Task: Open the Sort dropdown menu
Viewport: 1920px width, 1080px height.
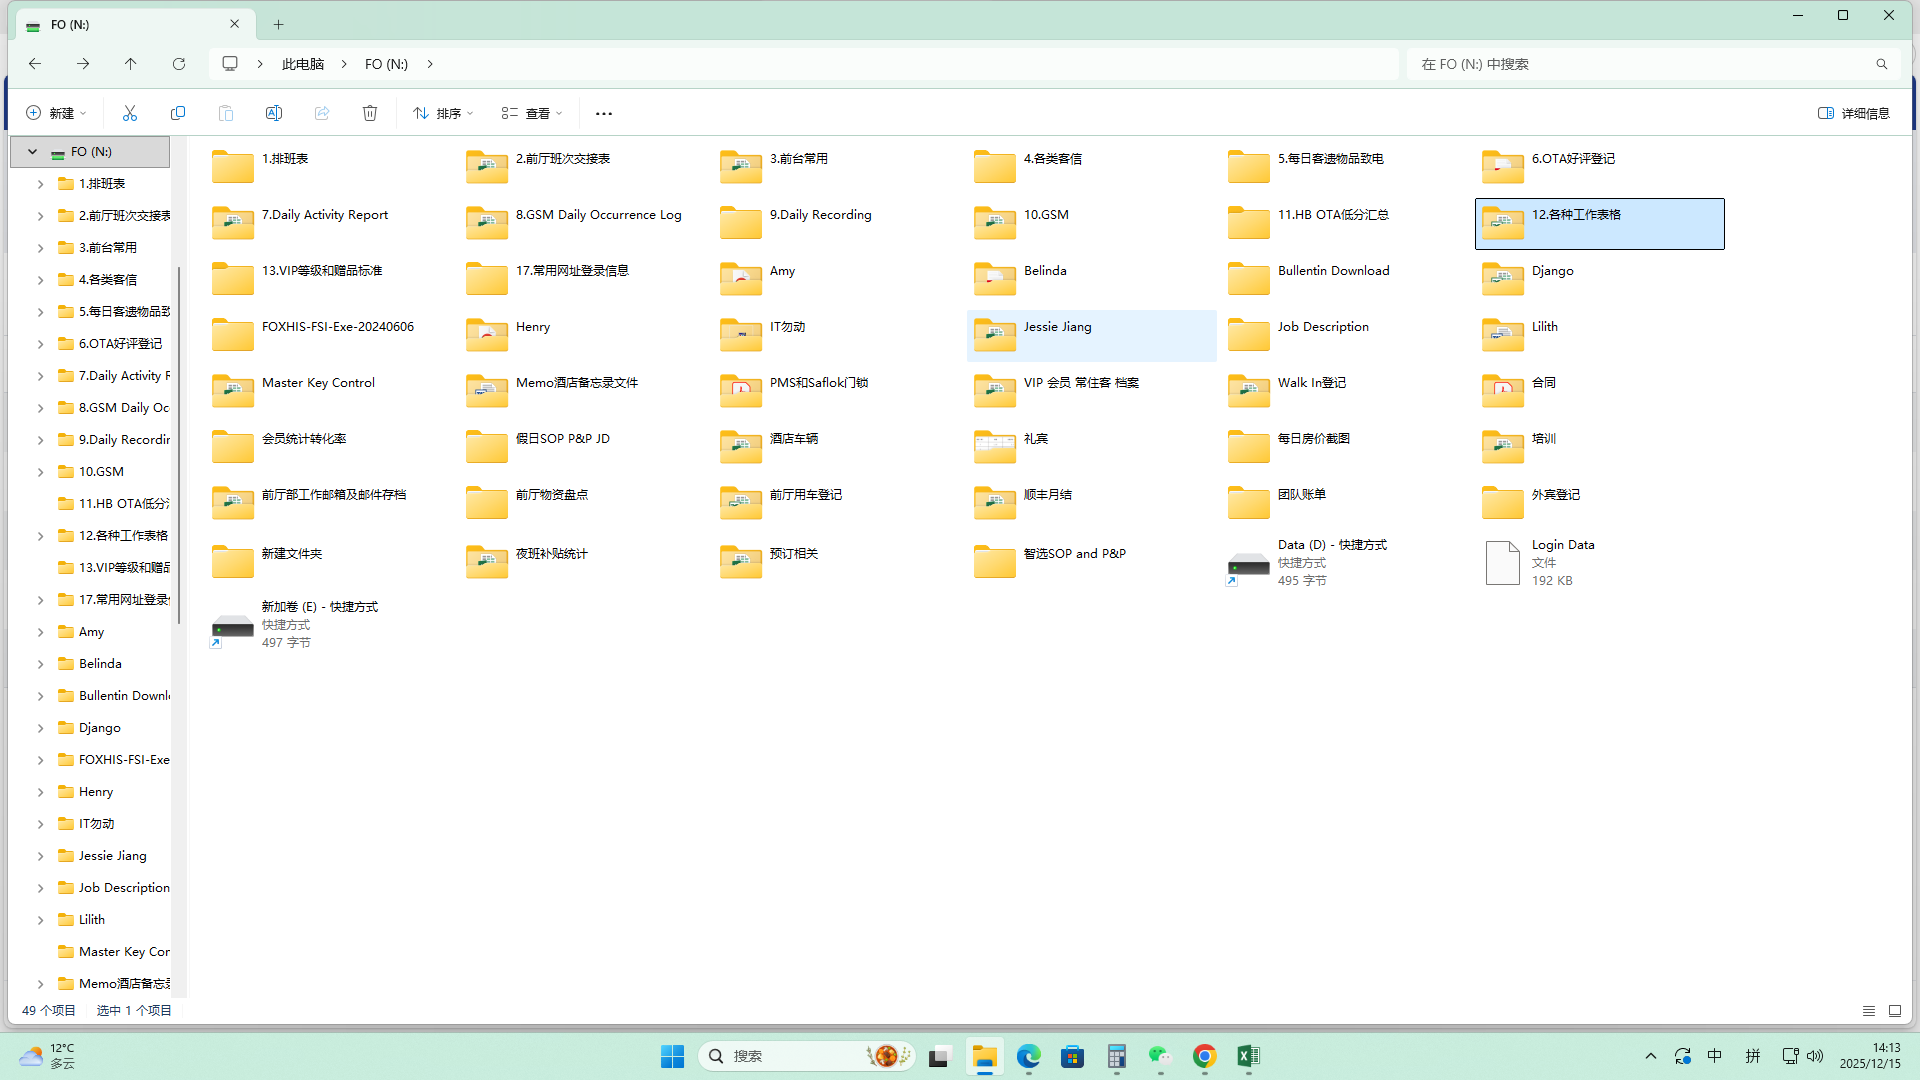Action: 443,113
